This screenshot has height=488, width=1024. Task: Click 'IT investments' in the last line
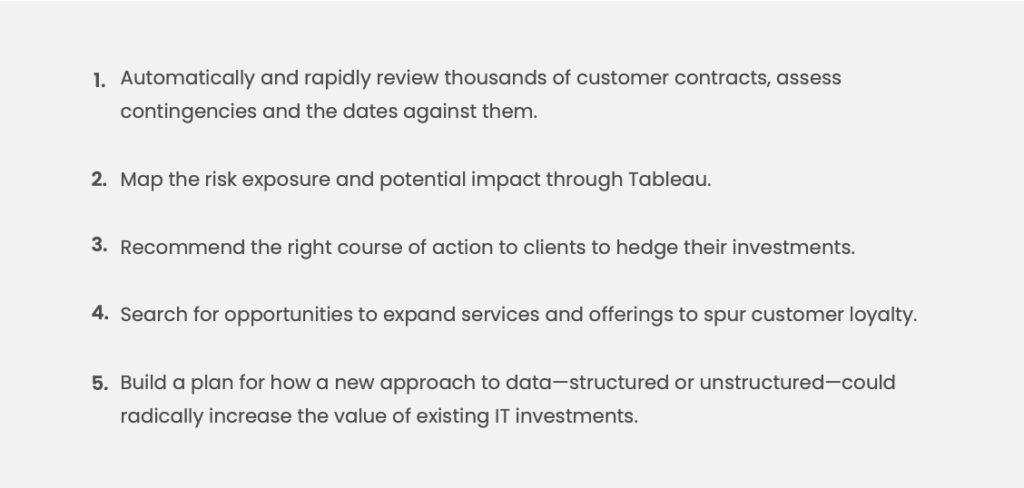(564, 416)
